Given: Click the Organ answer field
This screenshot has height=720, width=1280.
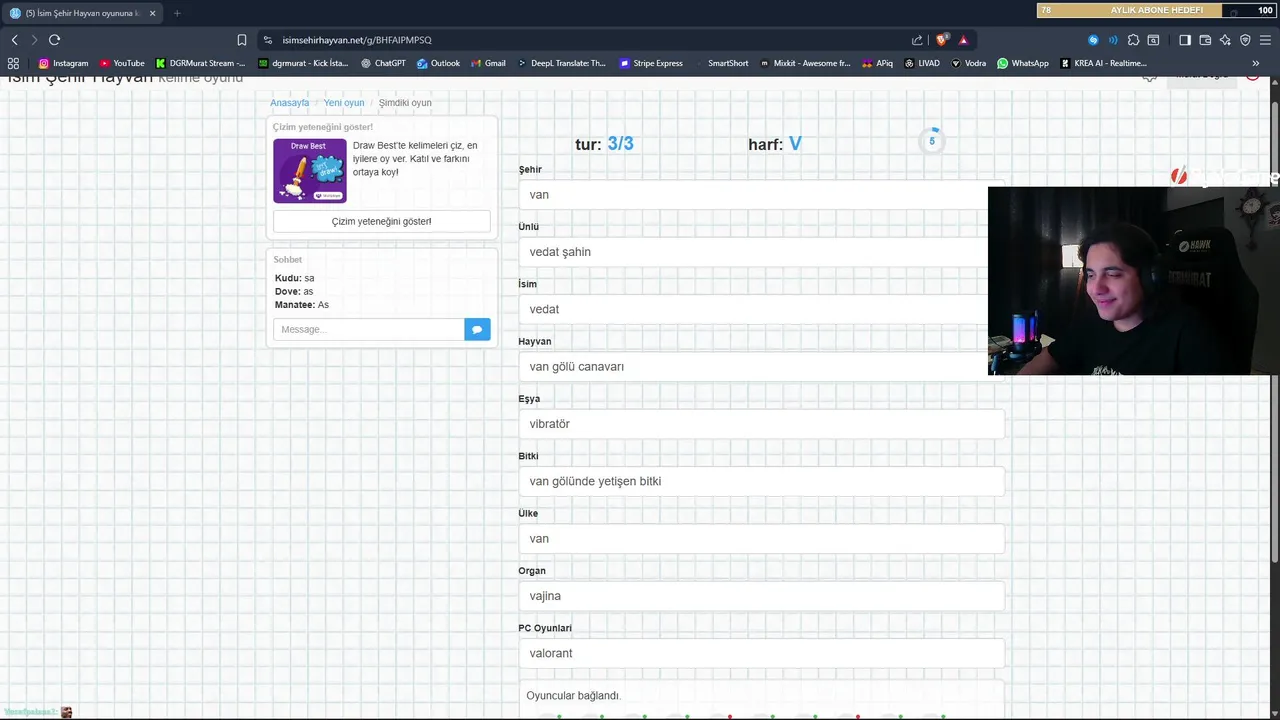Looking at the screenshot, I should [761, 596].
